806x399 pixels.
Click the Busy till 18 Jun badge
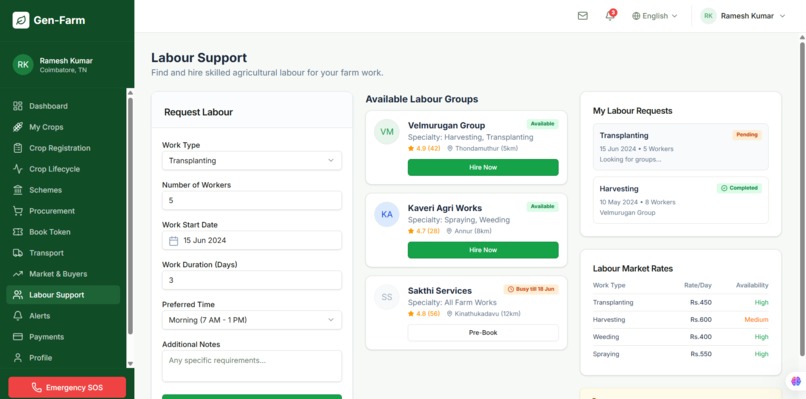click(x=531, y=289)
